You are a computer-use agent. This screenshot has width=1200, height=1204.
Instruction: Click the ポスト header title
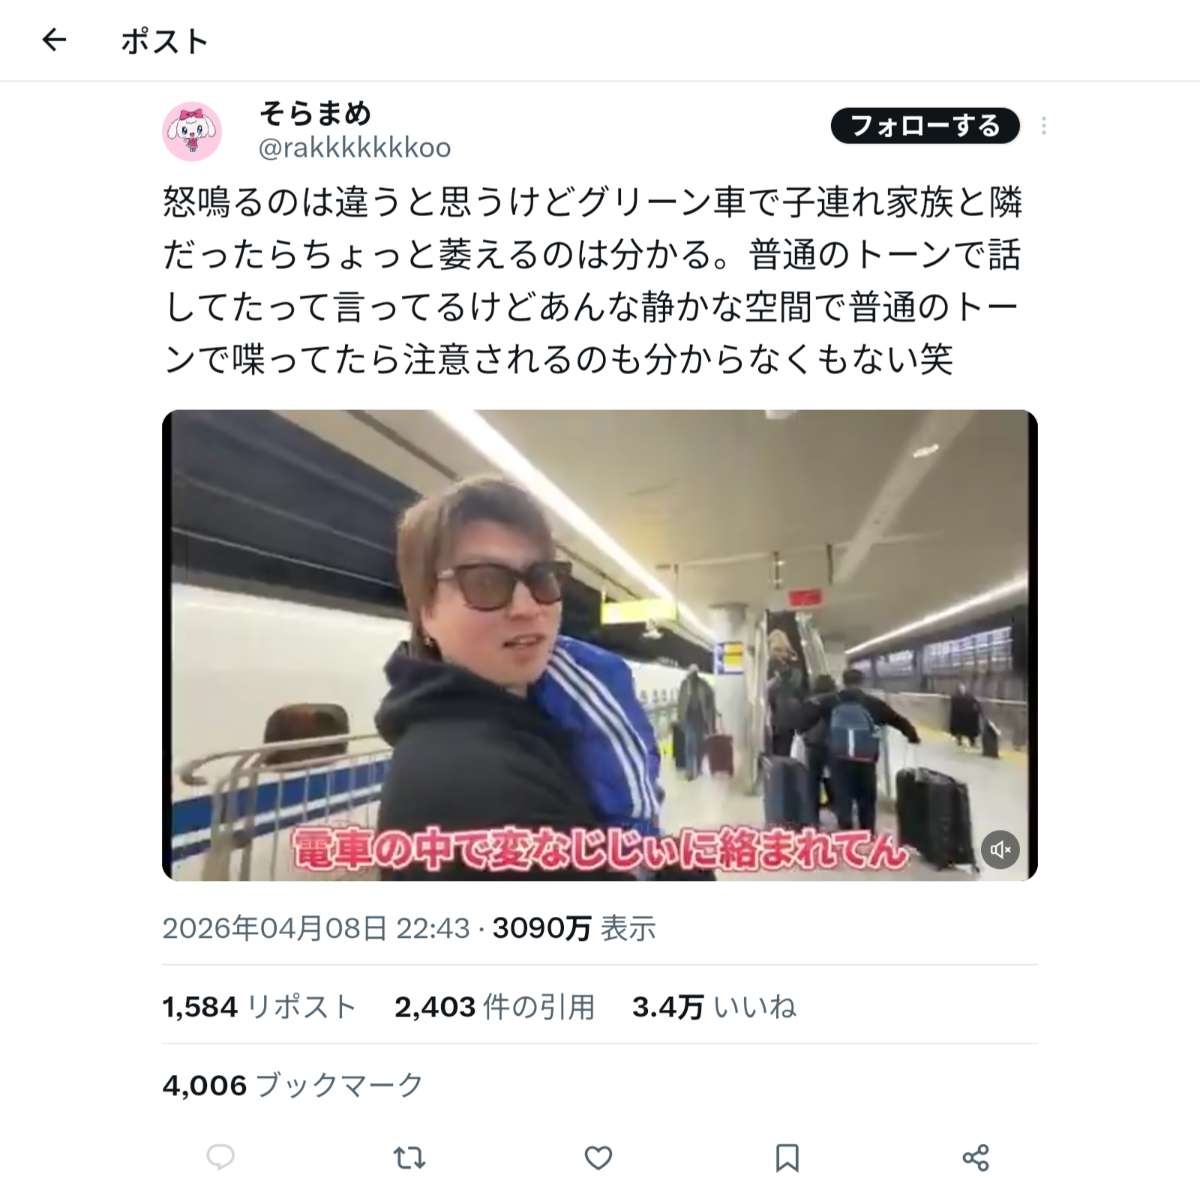pos(165,41)
